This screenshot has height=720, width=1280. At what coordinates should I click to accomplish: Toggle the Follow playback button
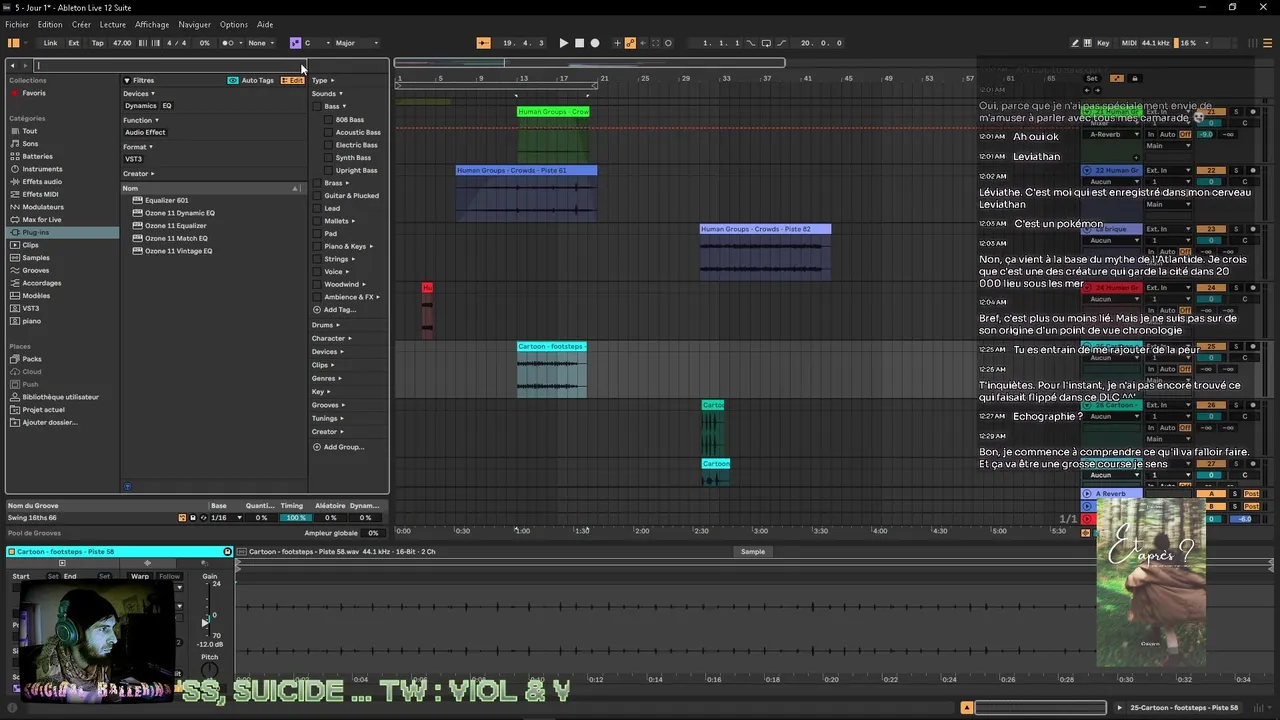484,43
